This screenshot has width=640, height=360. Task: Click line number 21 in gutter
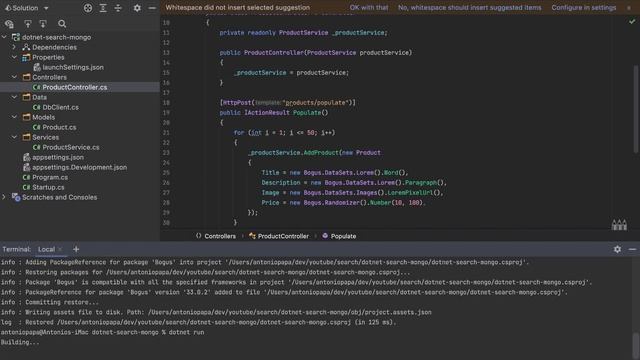pos(166,133)
